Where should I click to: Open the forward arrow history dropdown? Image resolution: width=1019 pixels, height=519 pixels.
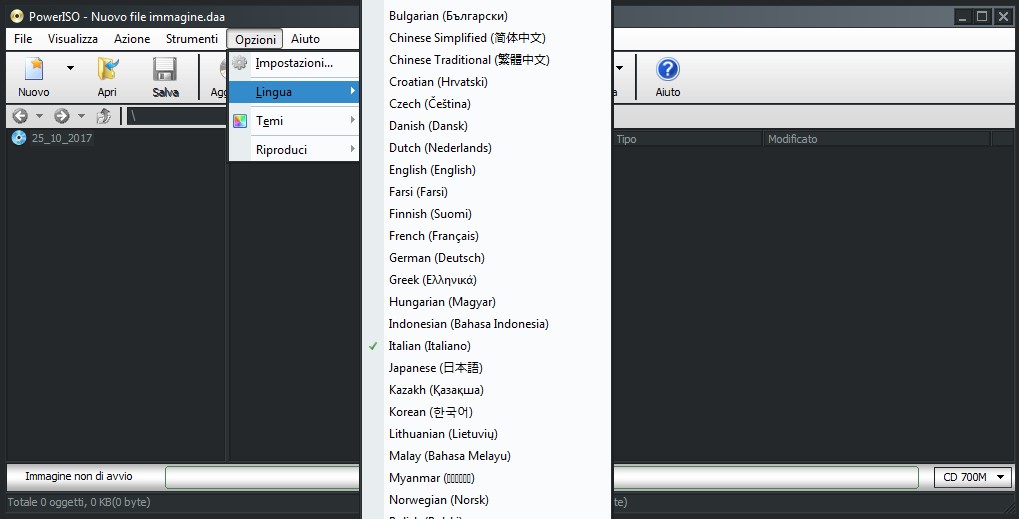coord(81,116)
